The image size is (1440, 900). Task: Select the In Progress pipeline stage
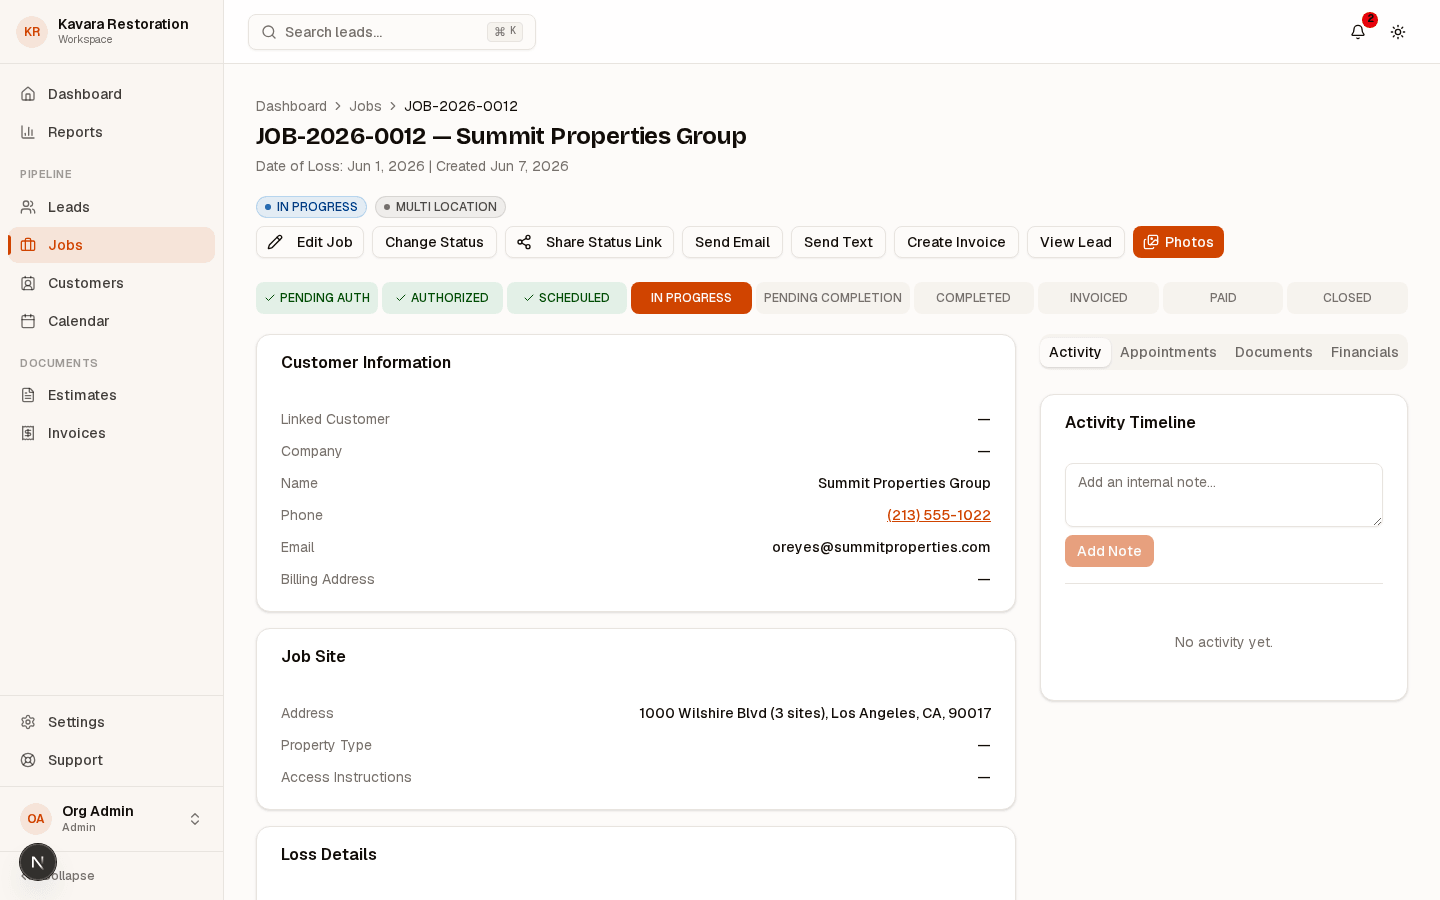[x=691, y=298]
